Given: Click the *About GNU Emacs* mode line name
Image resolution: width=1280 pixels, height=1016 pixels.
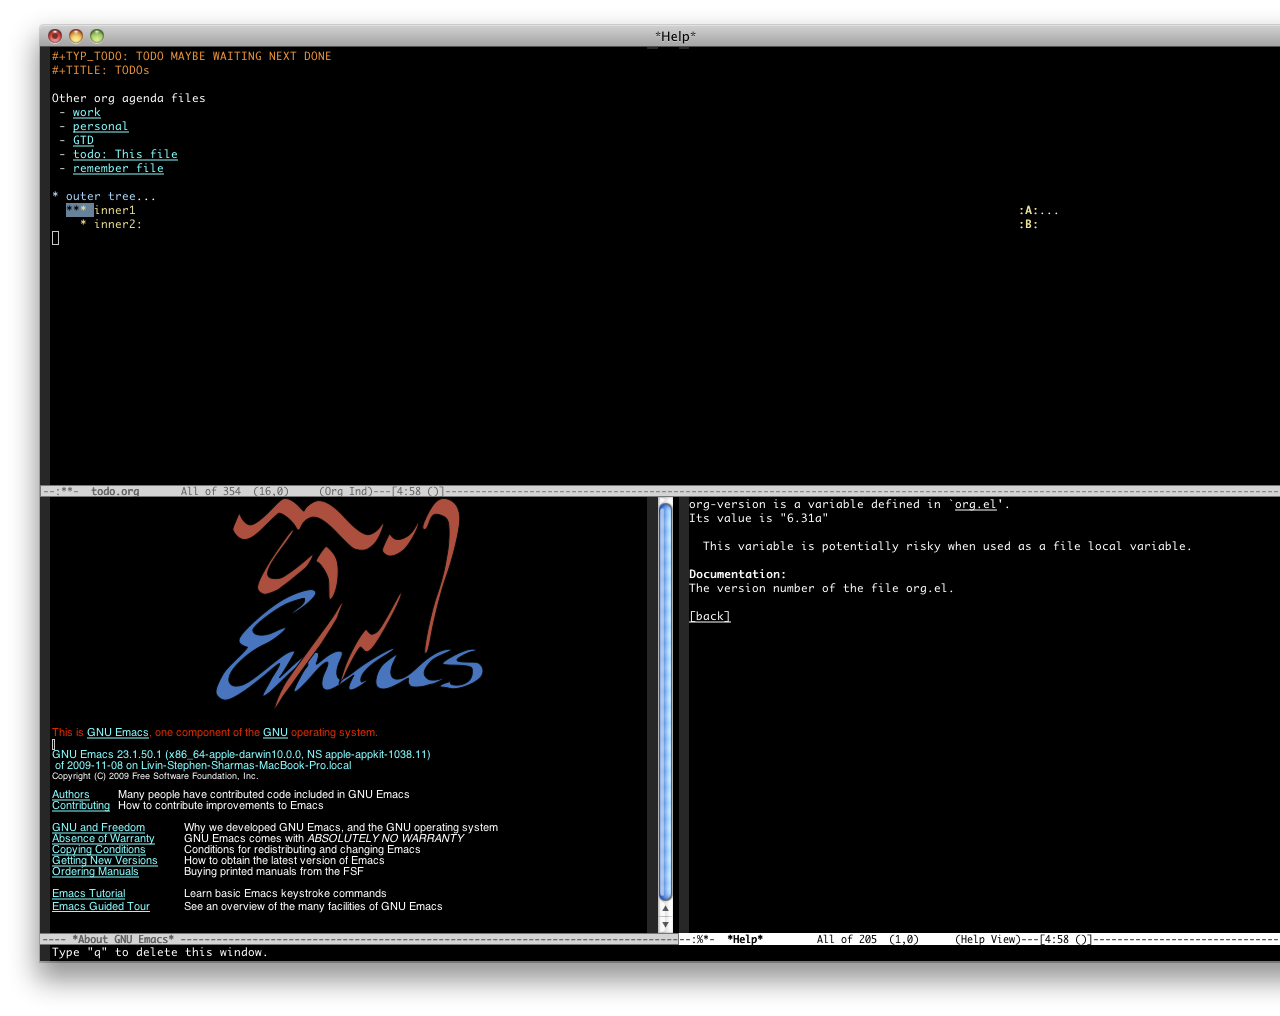Looking at the screenshot, I should coord(123,939).
